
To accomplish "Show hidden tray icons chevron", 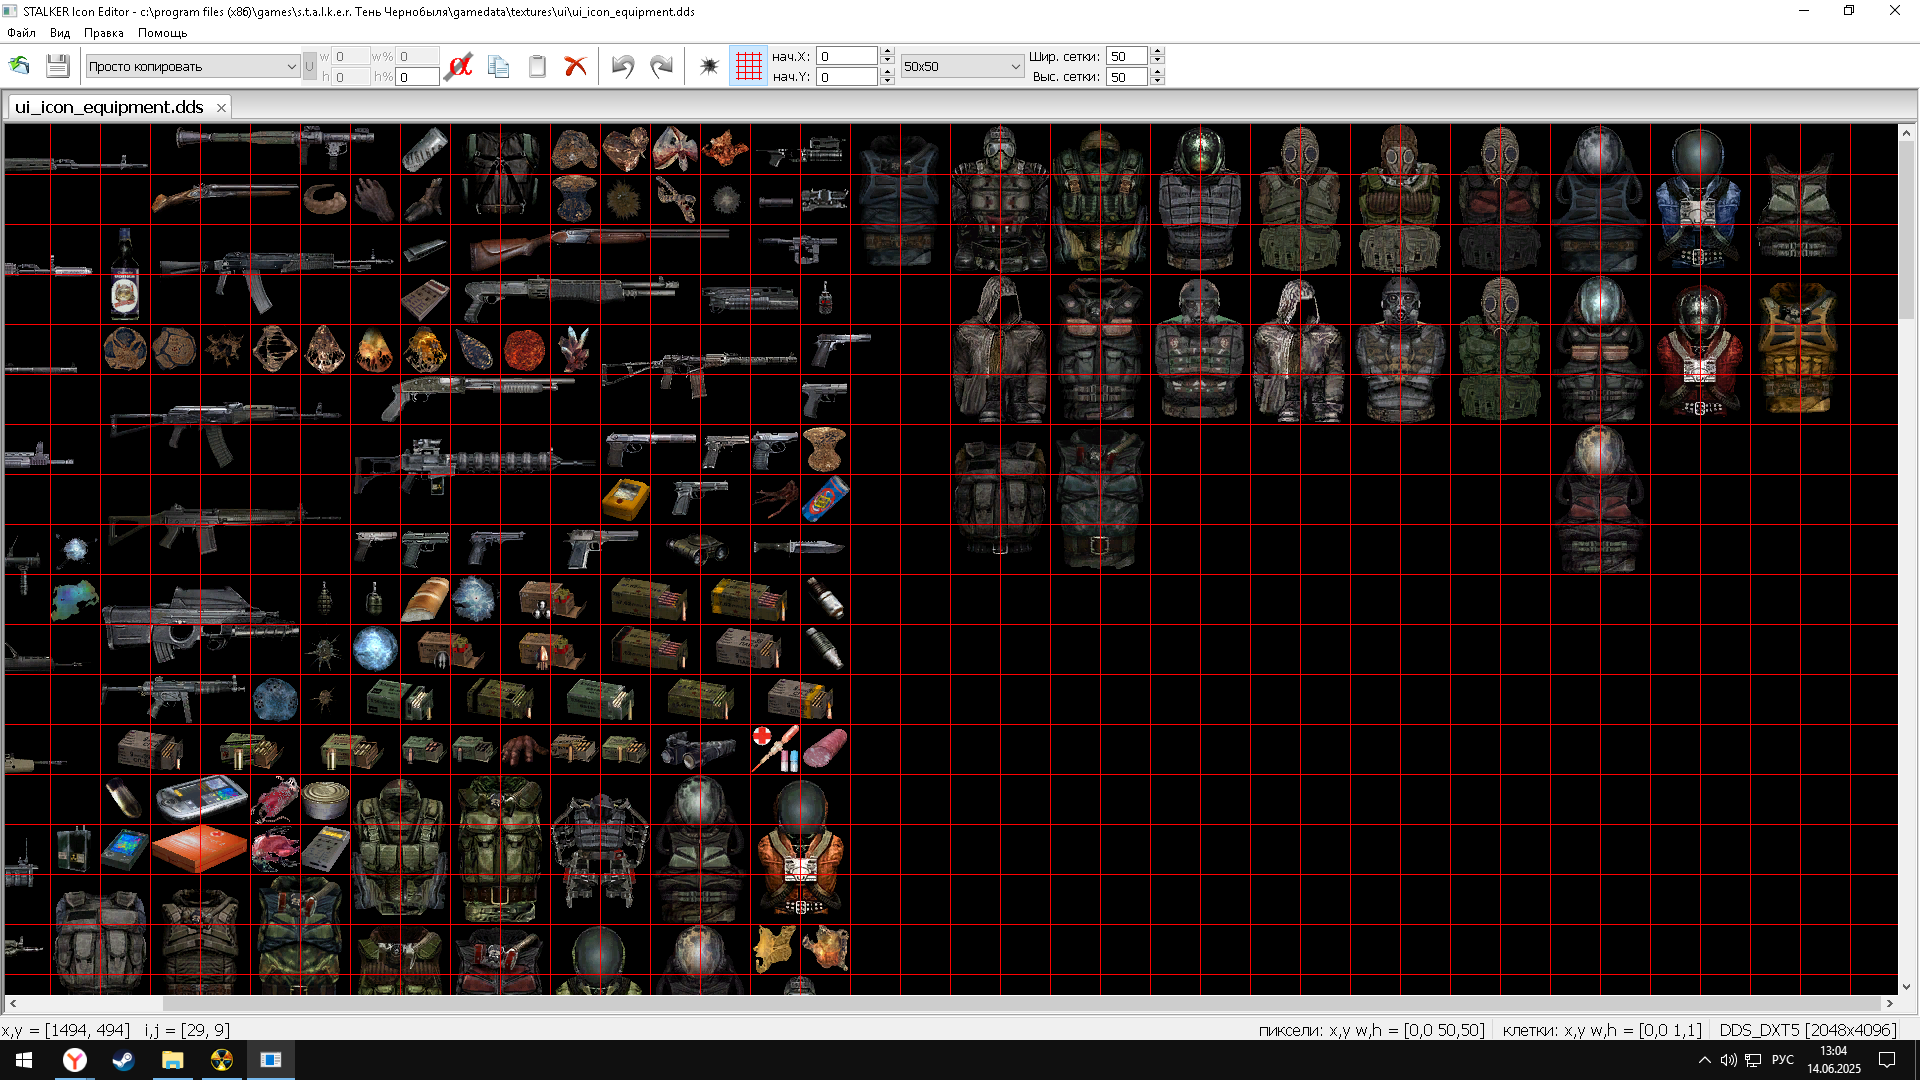I will 1705,1060.
